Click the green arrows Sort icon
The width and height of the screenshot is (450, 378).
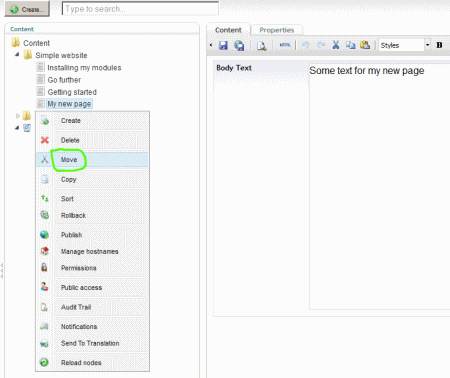click(x=44, y=198)
